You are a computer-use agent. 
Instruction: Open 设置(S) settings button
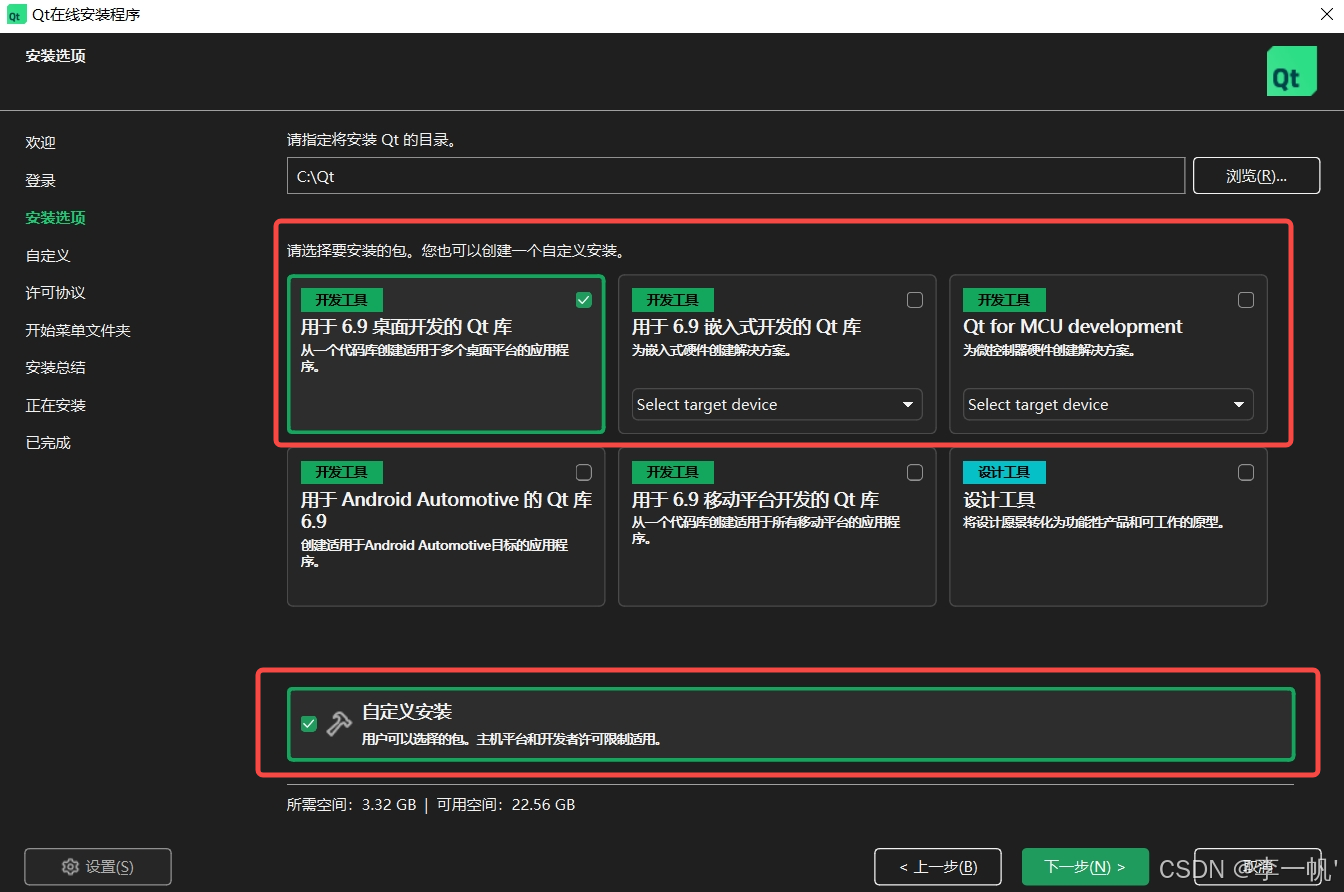[98, 867]
